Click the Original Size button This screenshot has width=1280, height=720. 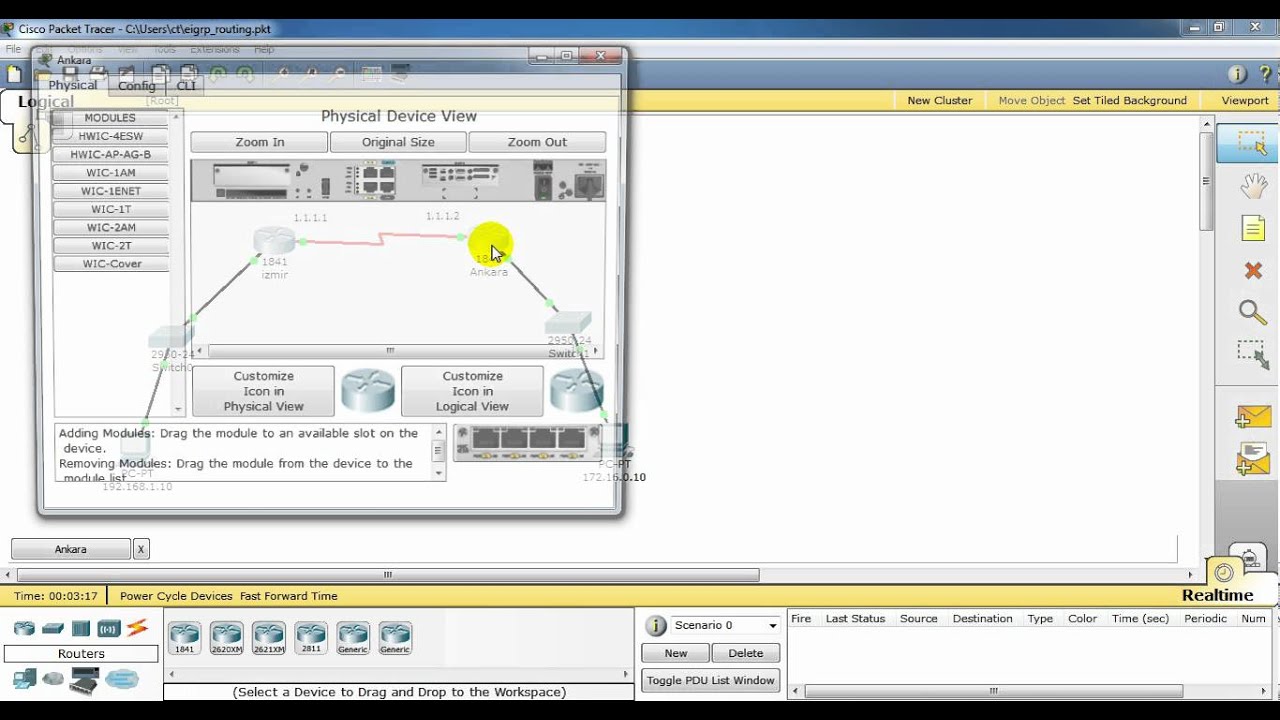click(398, 142)
